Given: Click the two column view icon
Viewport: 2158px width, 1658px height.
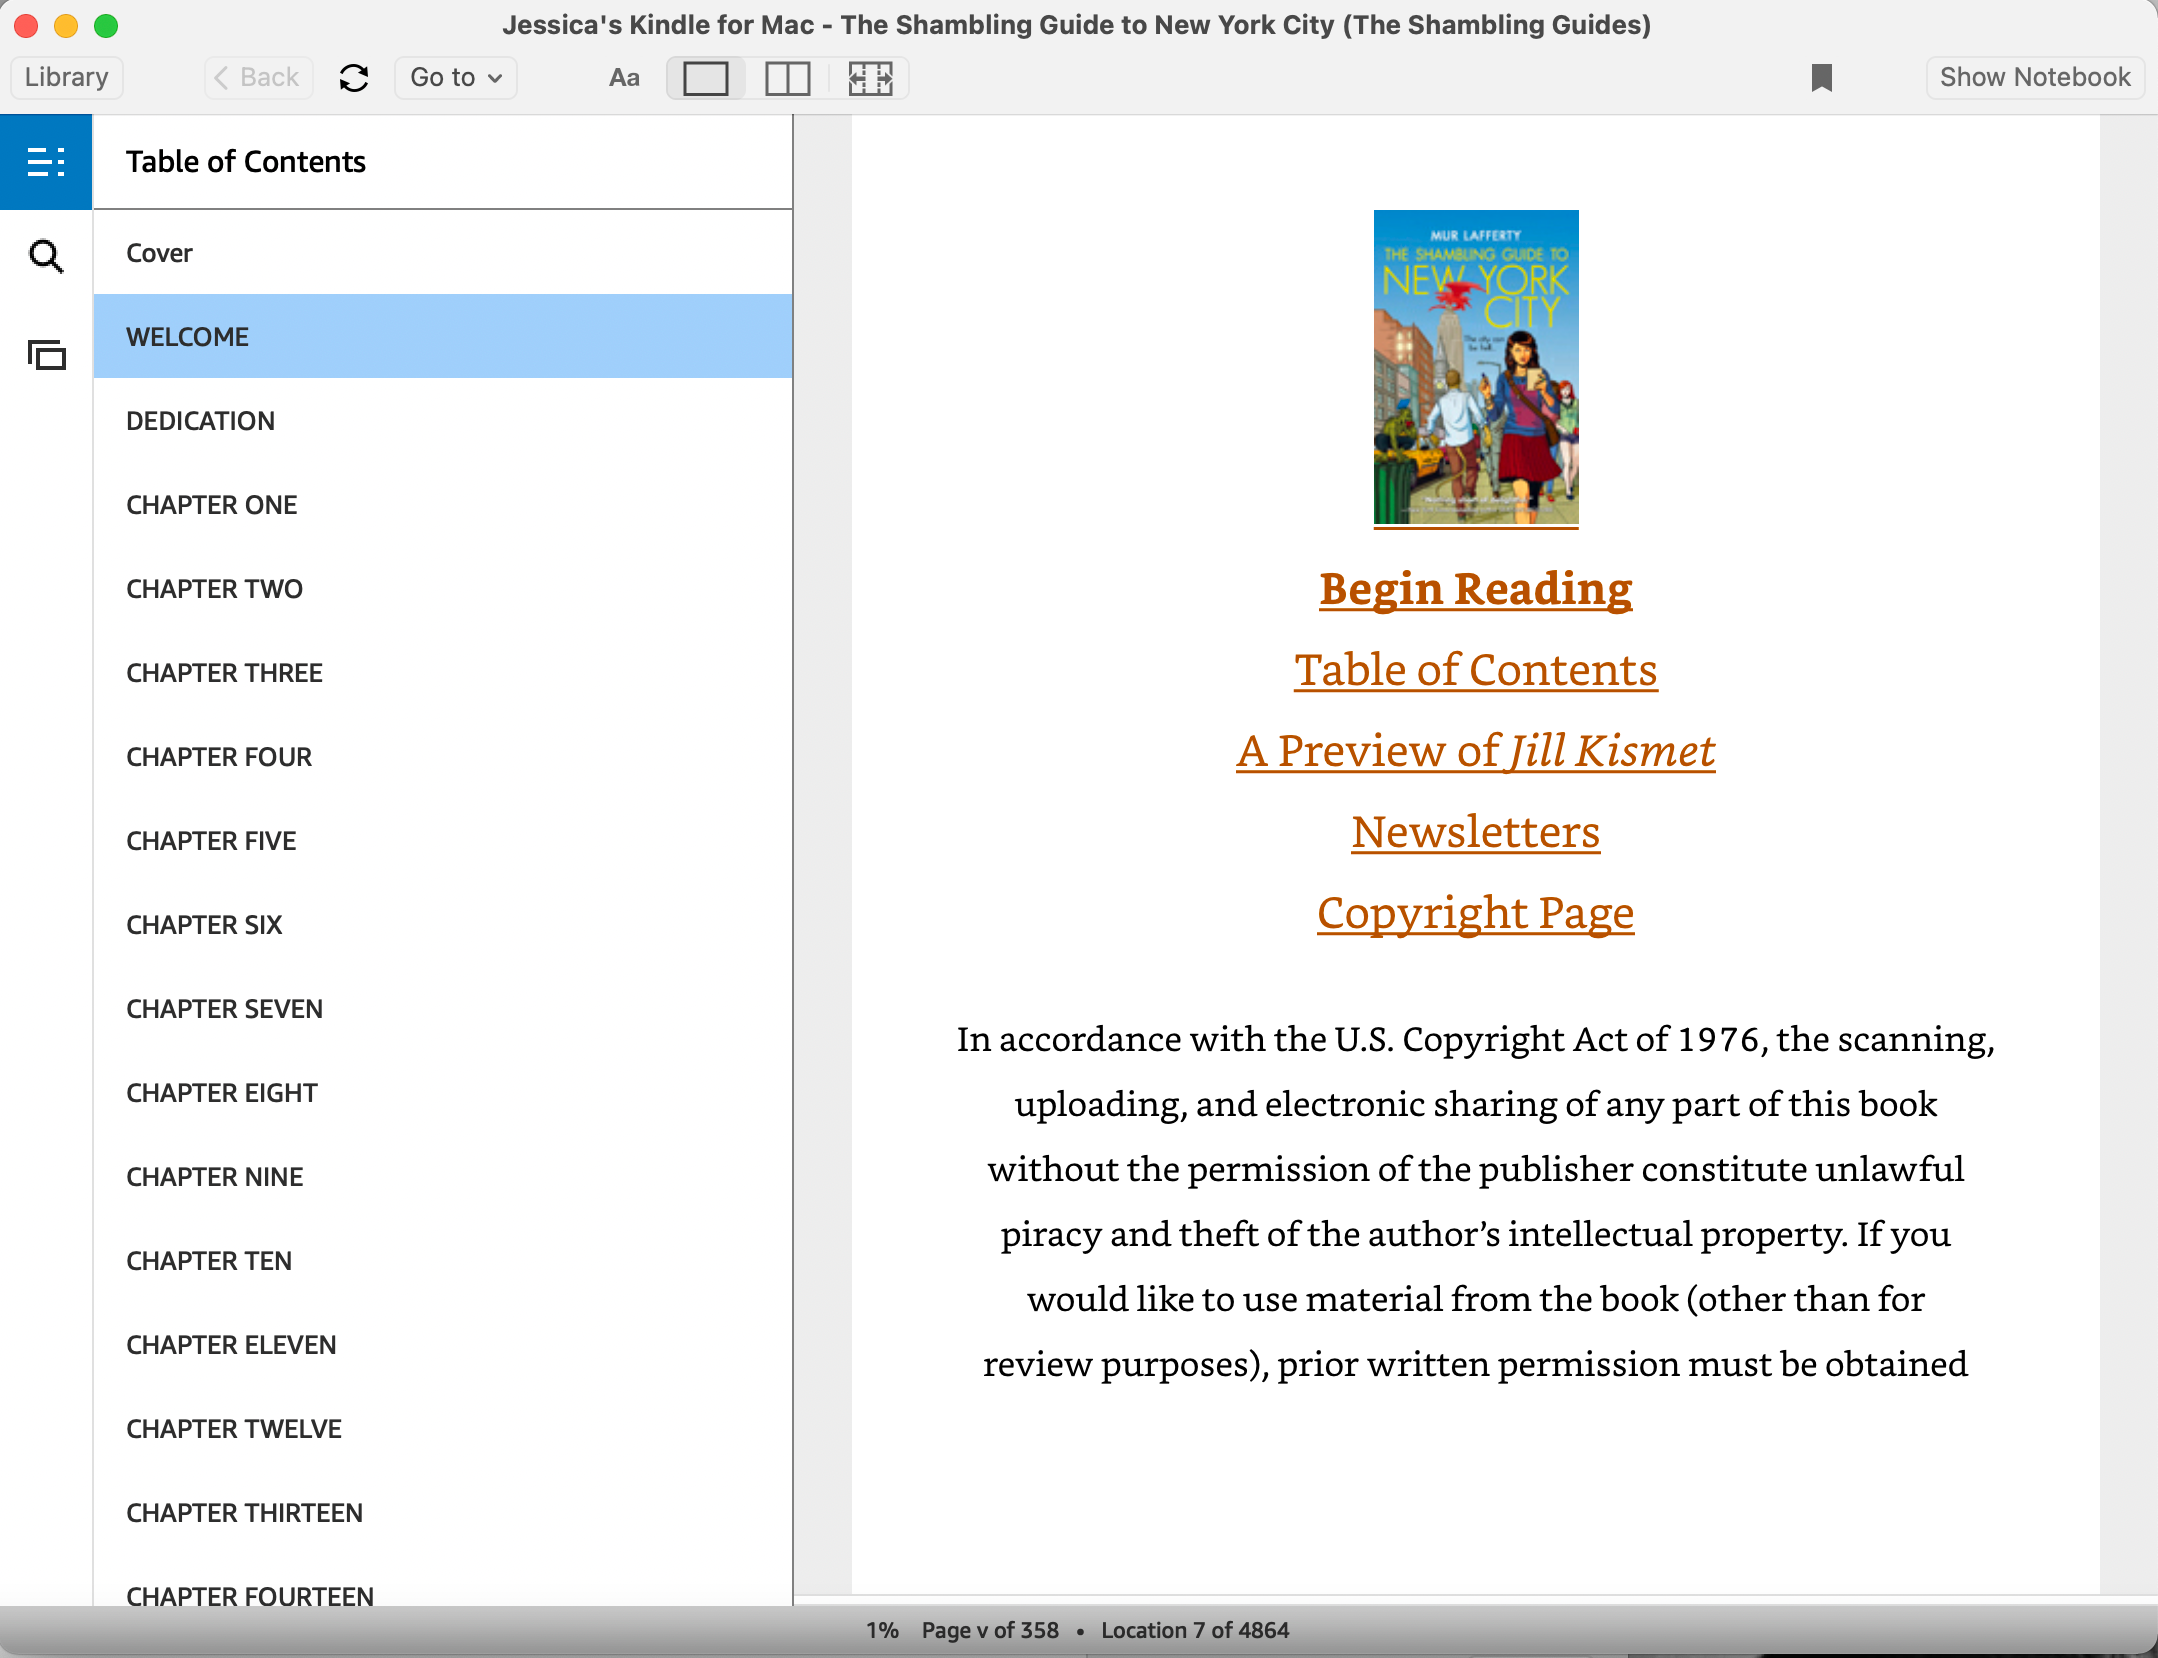Looking at the screenshot, I should pos(787,77).
